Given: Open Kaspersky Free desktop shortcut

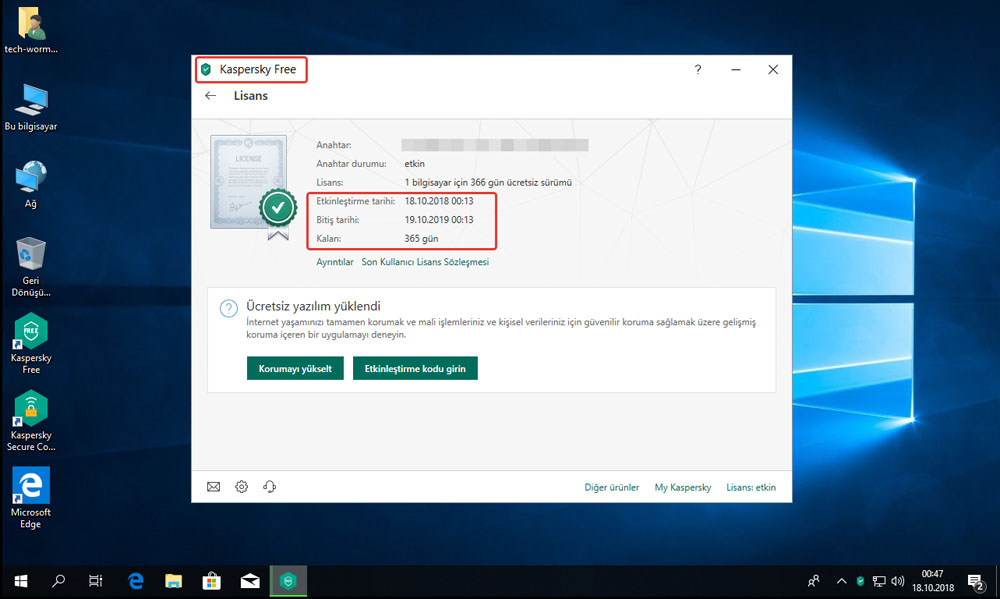Looking at the screenshot, I should click(31, 334).
